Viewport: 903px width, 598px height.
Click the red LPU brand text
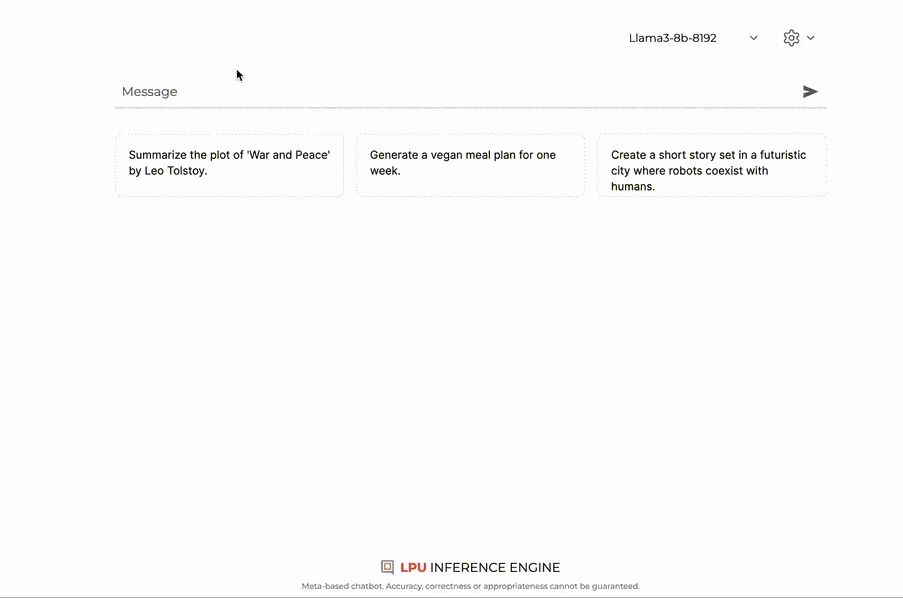tap(413, 567)
